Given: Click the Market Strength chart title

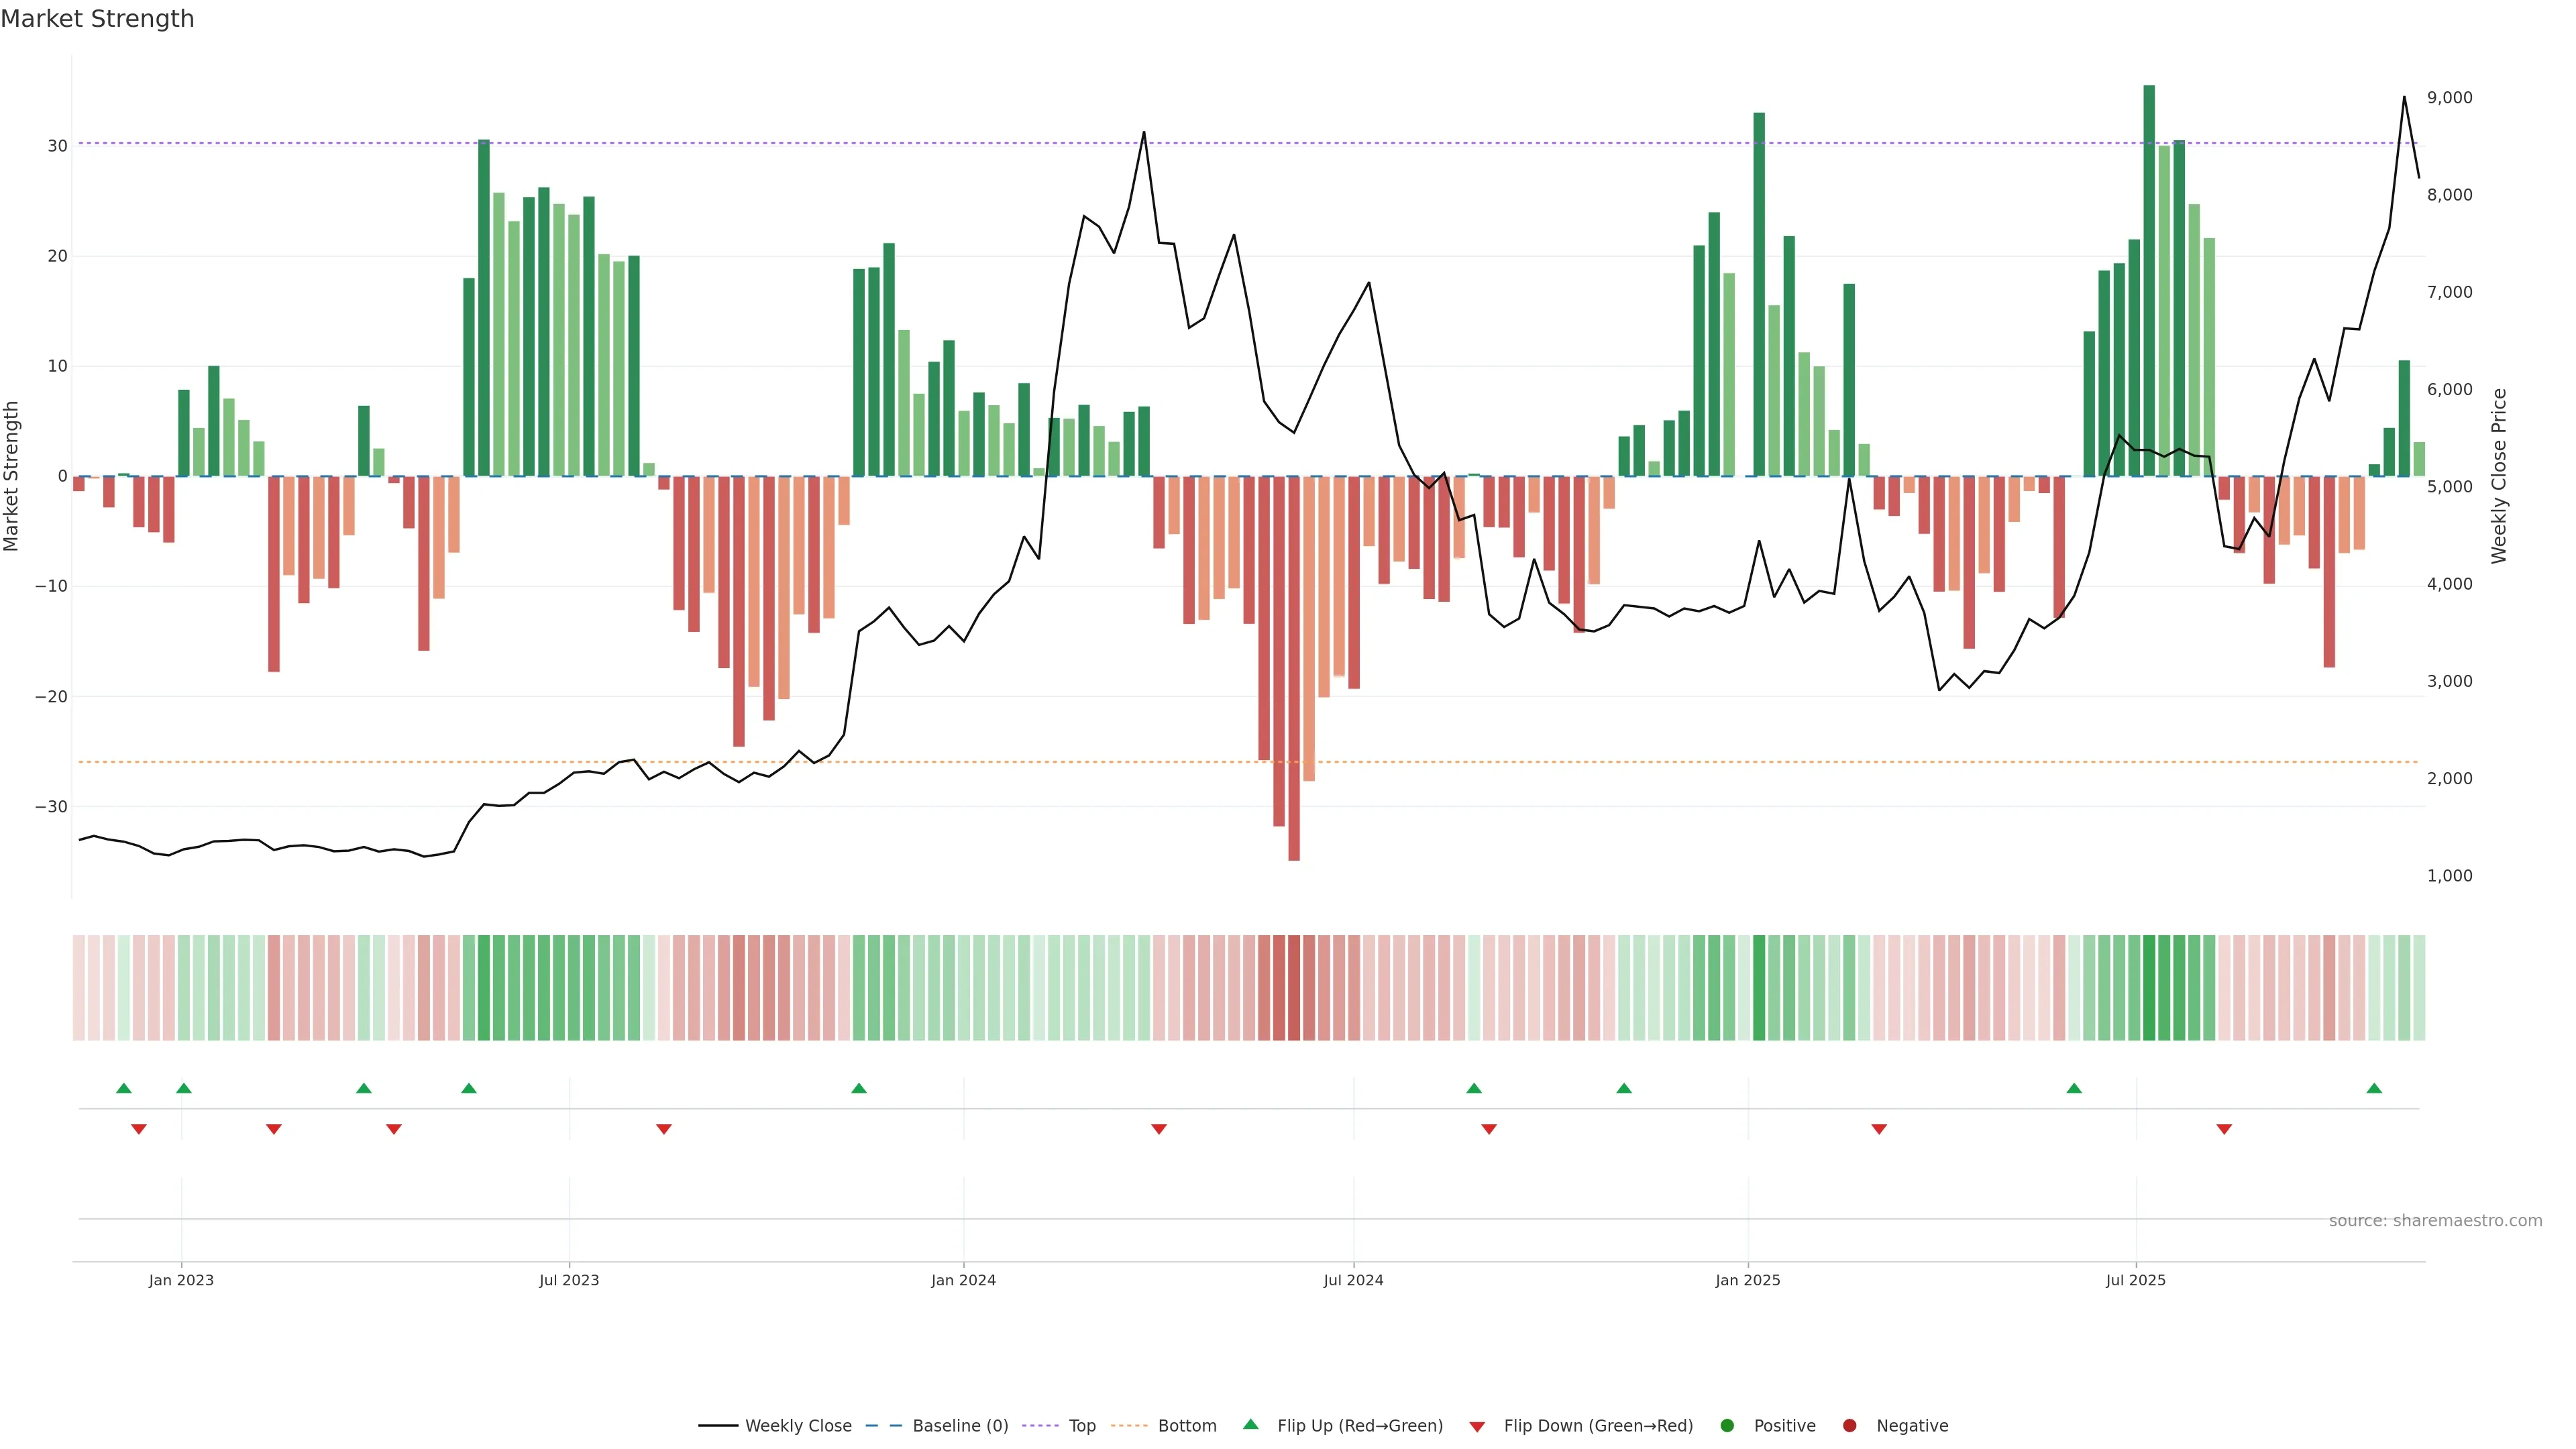Looking at the screenshot, I should (x=97, y=19).
